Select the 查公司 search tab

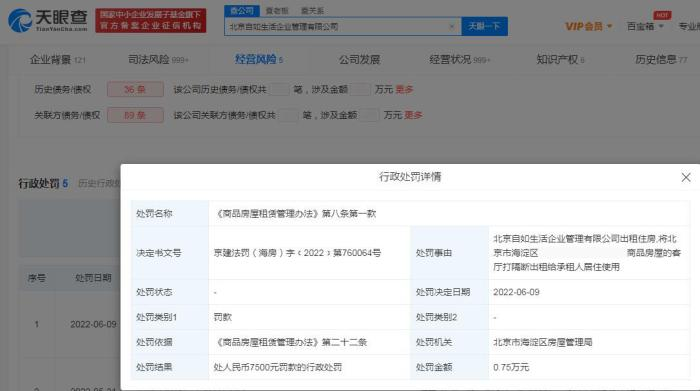pos(242,11)
